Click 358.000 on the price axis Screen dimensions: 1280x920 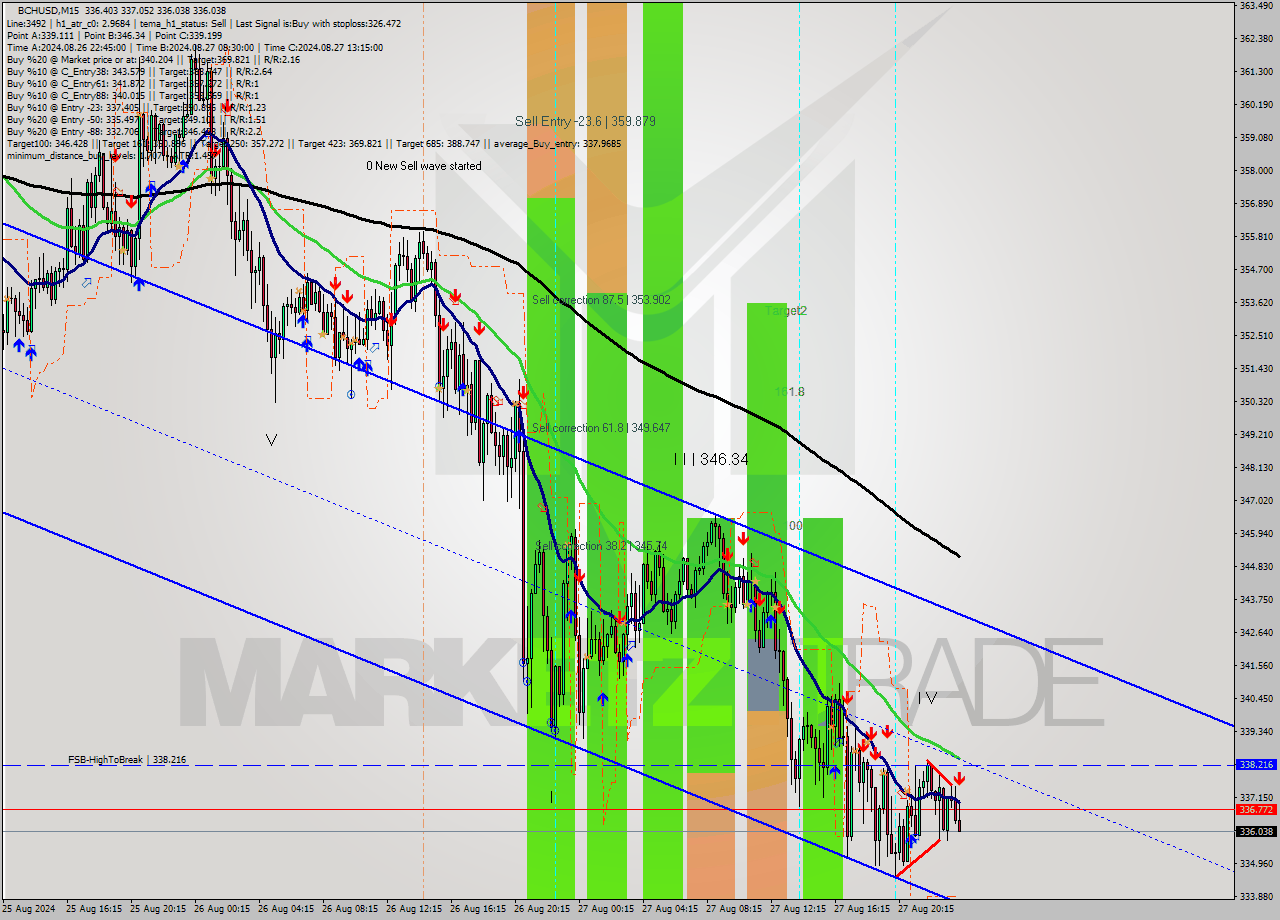pos(1256,171)
